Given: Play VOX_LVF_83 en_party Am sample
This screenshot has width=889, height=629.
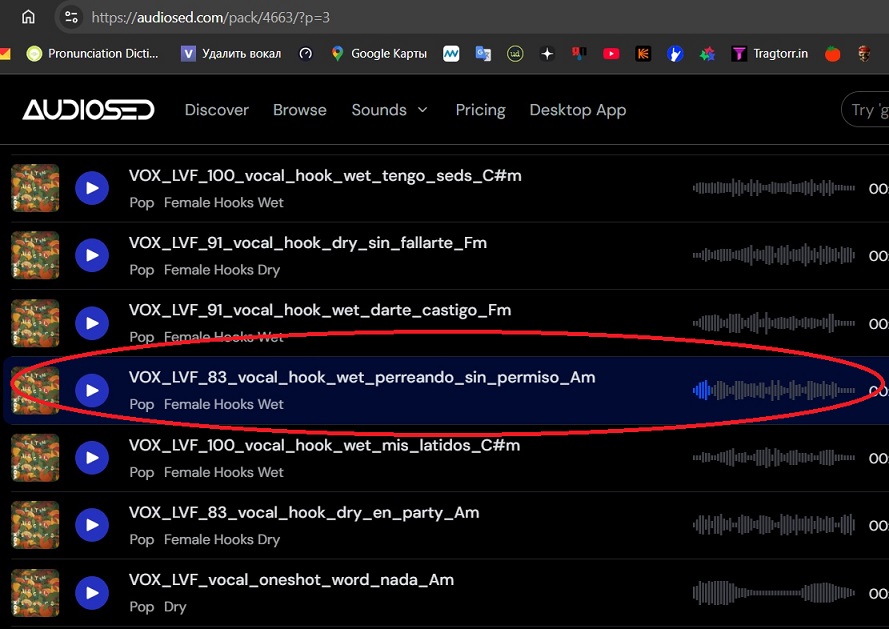Looking at the screenshot, I should click(x=92, y=525).
